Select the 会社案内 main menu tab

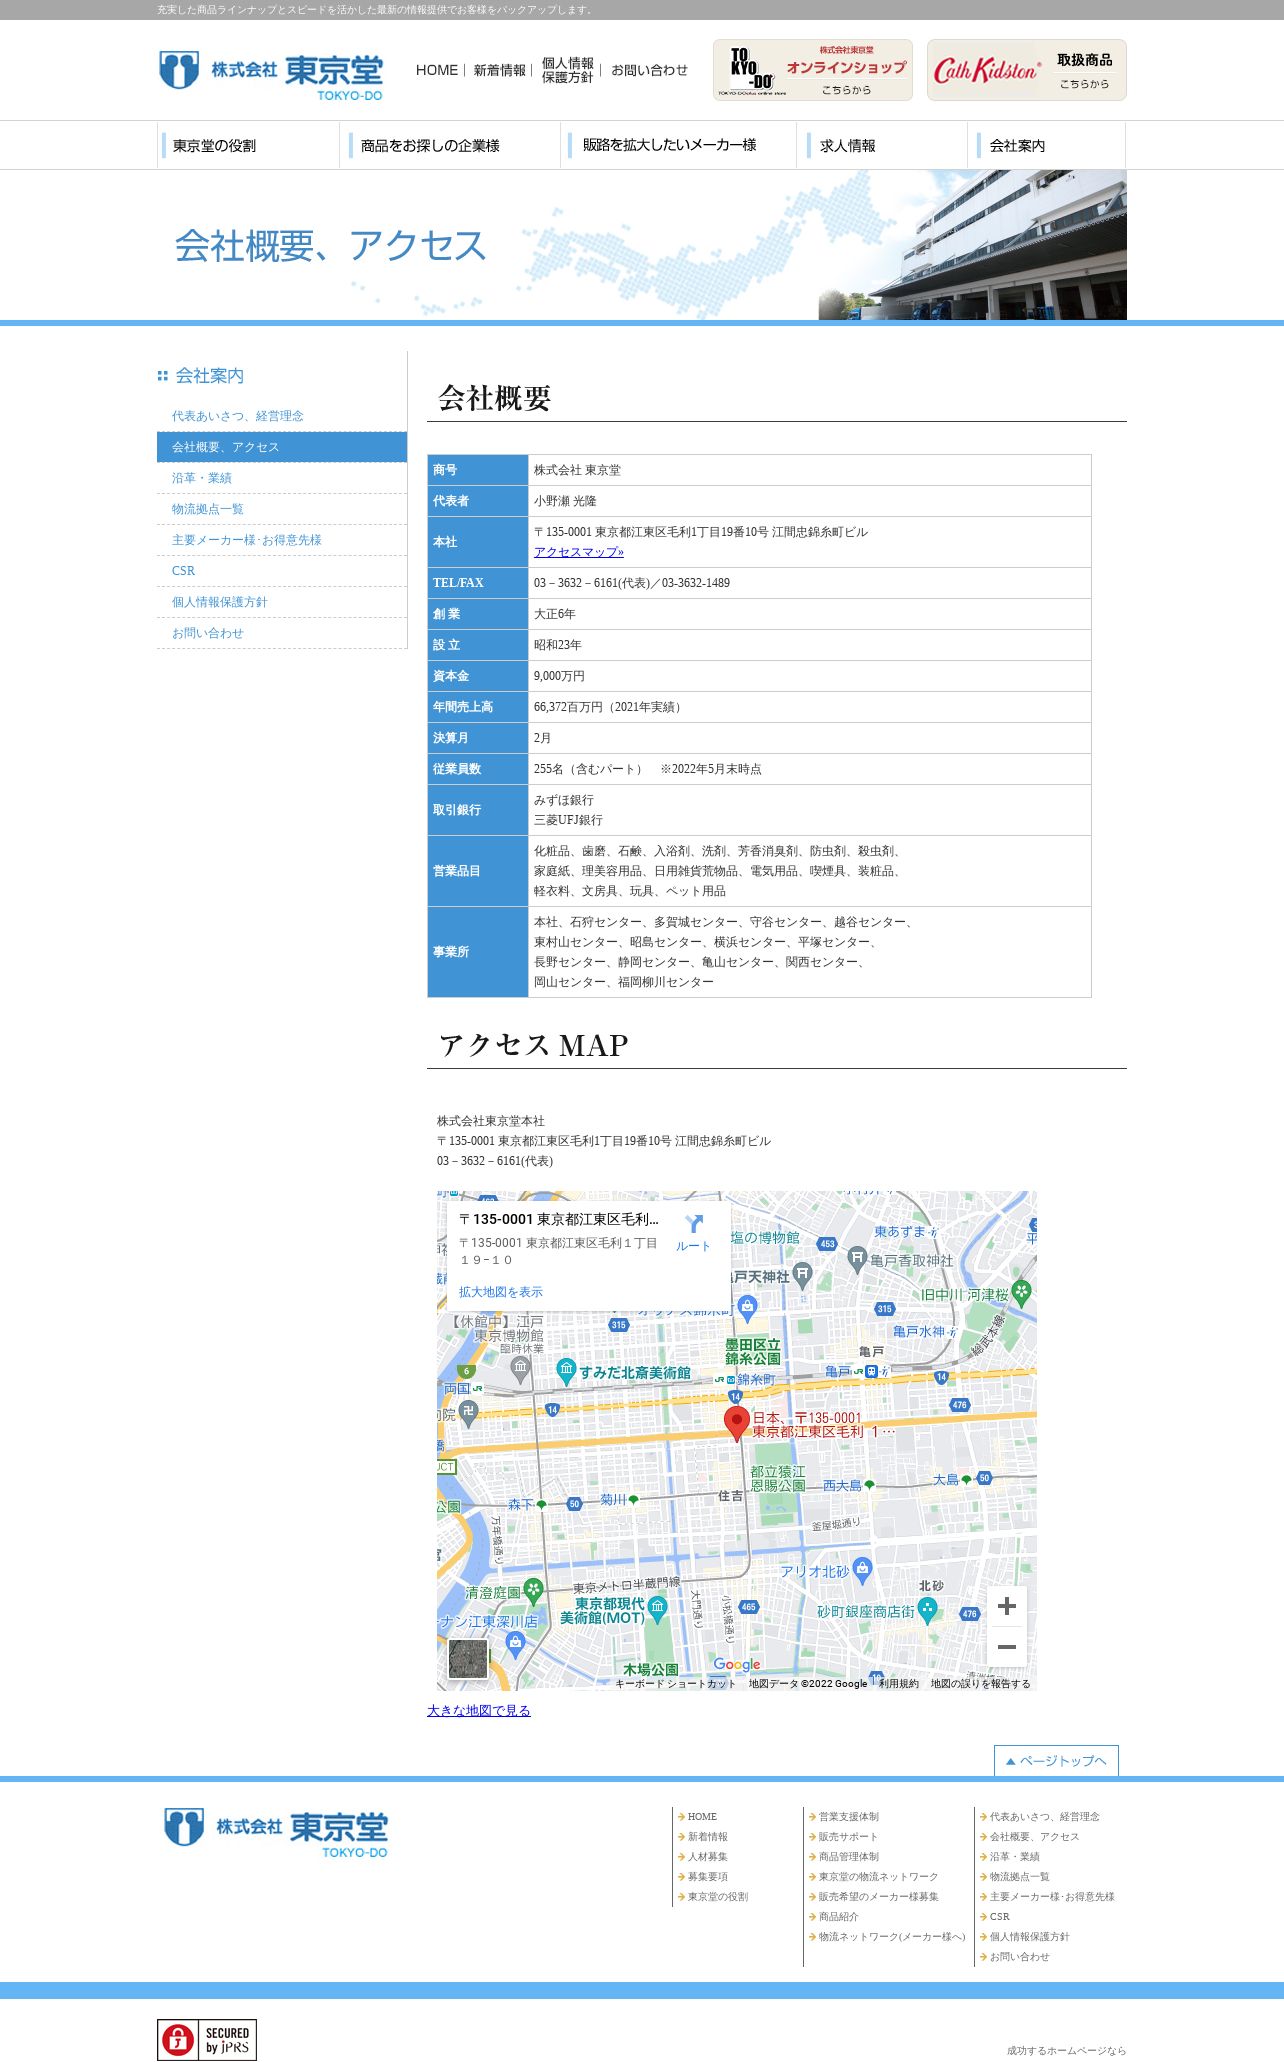[1048, 145]
